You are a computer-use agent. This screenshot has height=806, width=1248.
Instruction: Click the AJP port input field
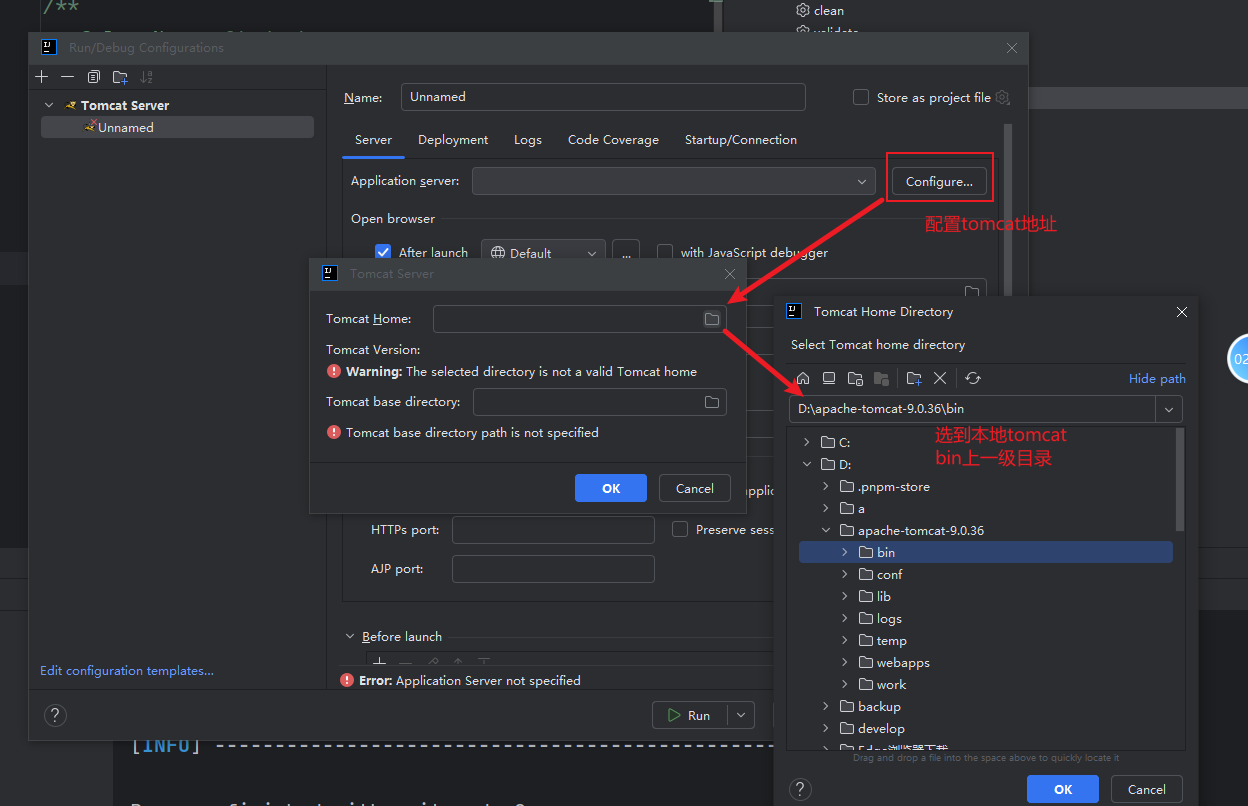(x=553, y=569)
